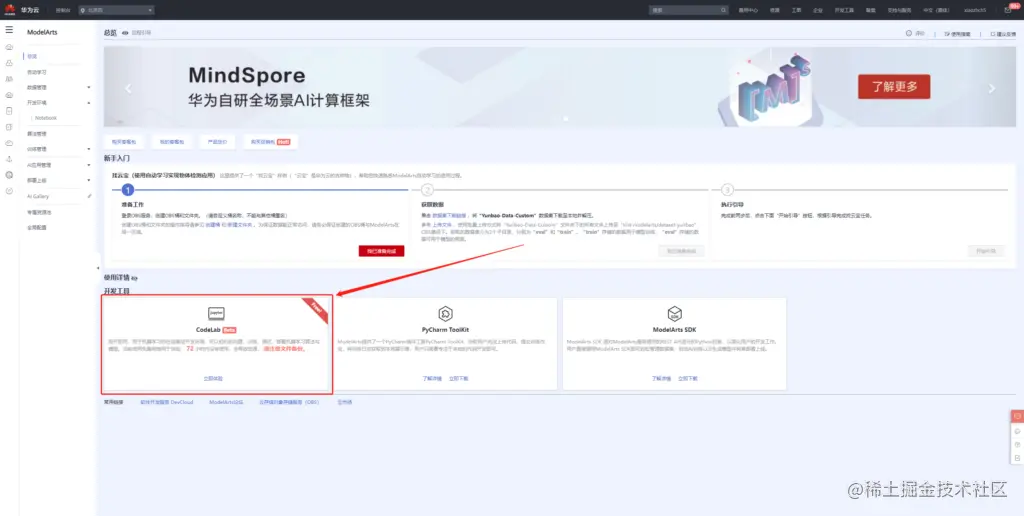Click the PyCharm ToolKit hexagon icon
This screenshot has width=1024, height=516.
point(445,314)
